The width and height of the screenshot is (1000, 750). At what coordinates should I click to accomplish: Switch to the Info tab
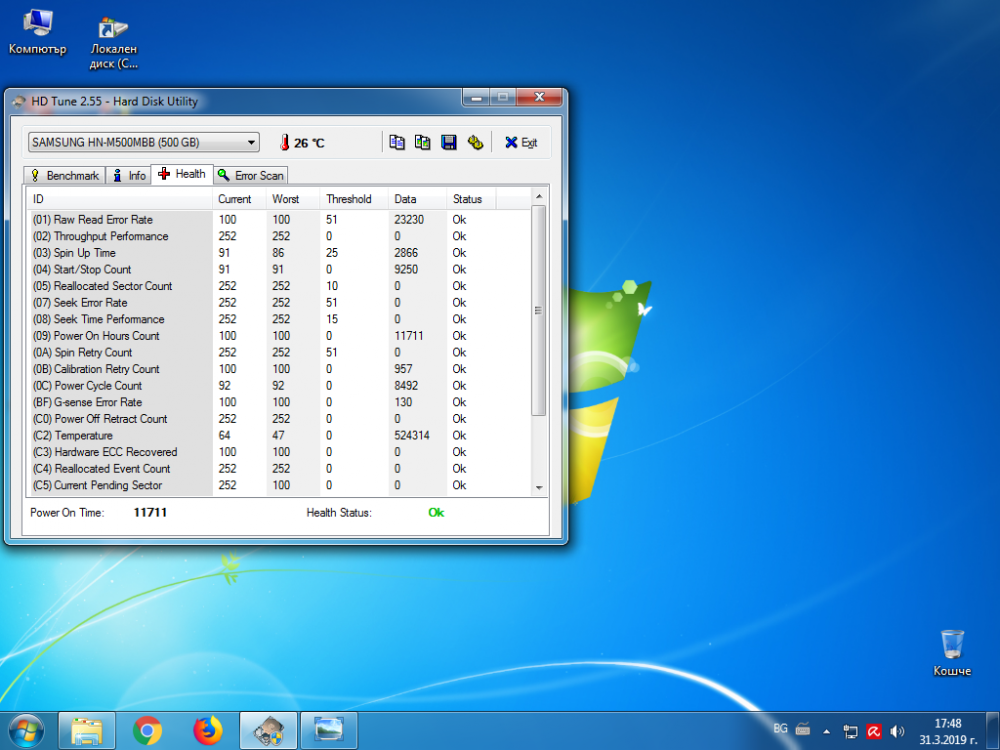pos(129,175)
